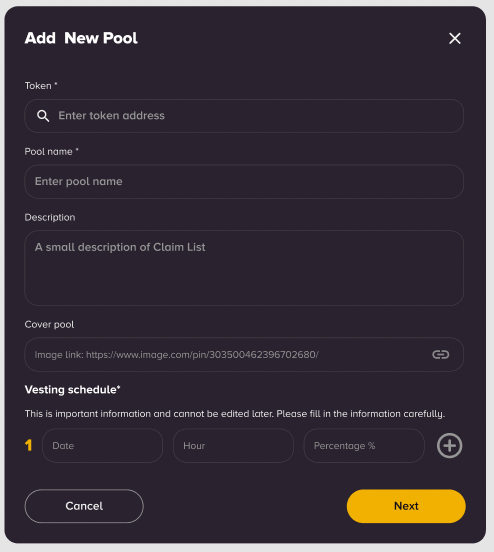Select the yellow row number 1
The width and height of the screenshot is (494, 552).
[x=29, y=445]
